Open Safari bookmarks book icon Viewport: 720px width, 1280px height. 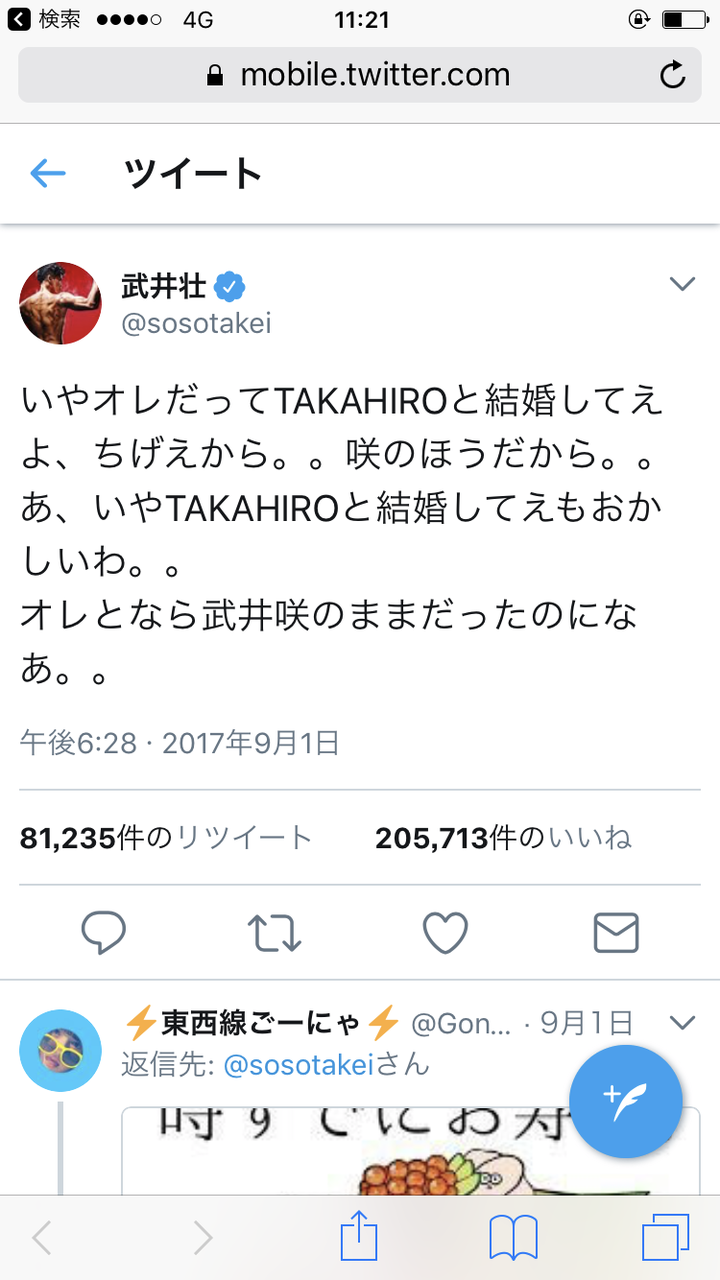point(514,1240)
